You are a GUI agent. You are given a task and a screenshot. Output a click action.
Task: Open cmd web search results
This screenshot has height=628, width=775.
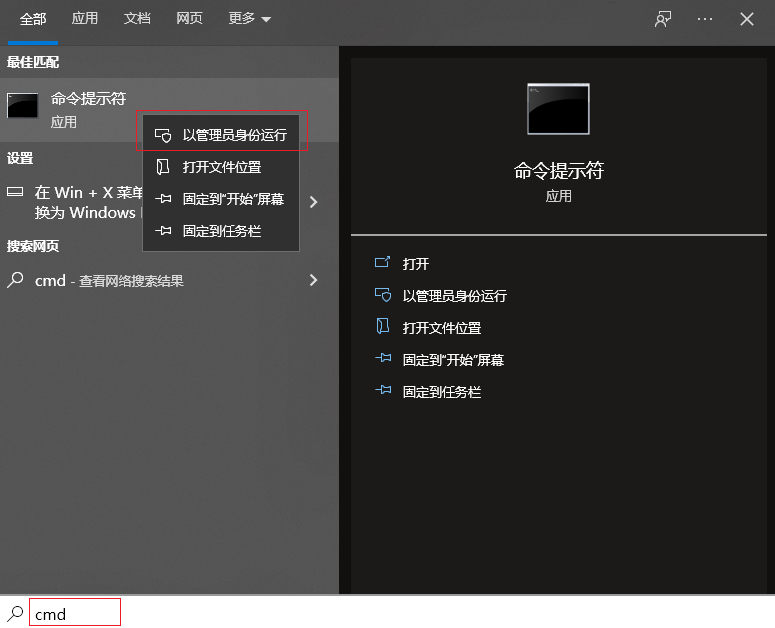click(x=109, y=281)
